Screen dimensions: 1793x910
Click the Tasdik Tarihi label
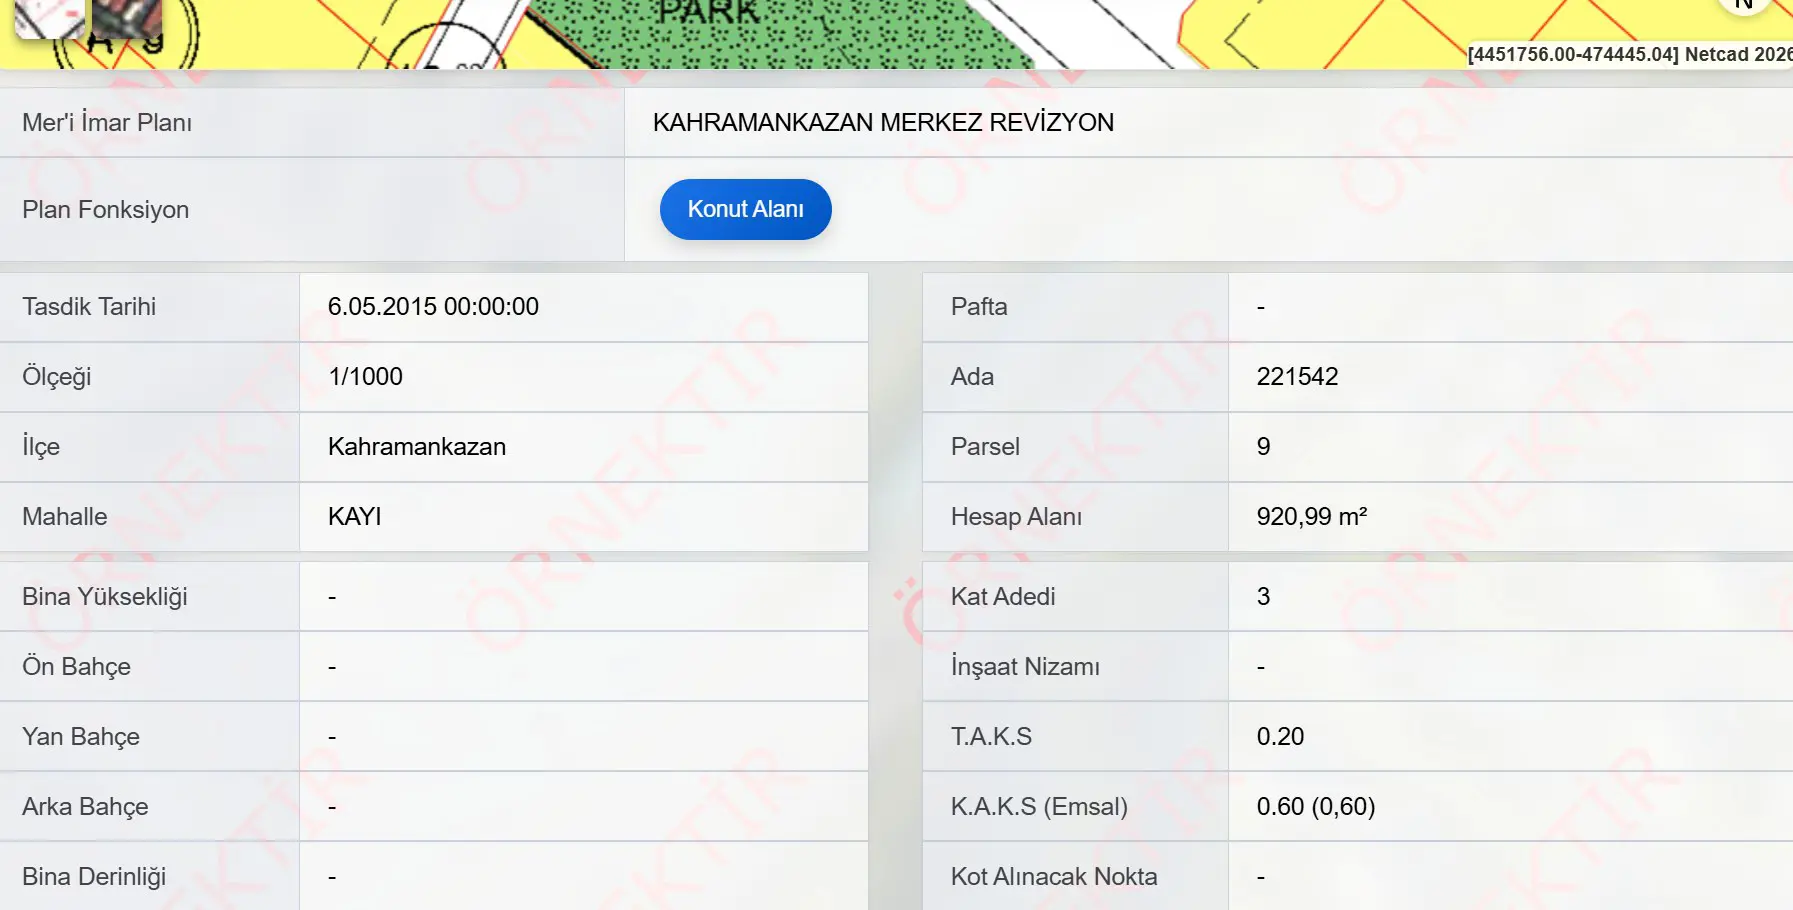click(x=89, y=306)
